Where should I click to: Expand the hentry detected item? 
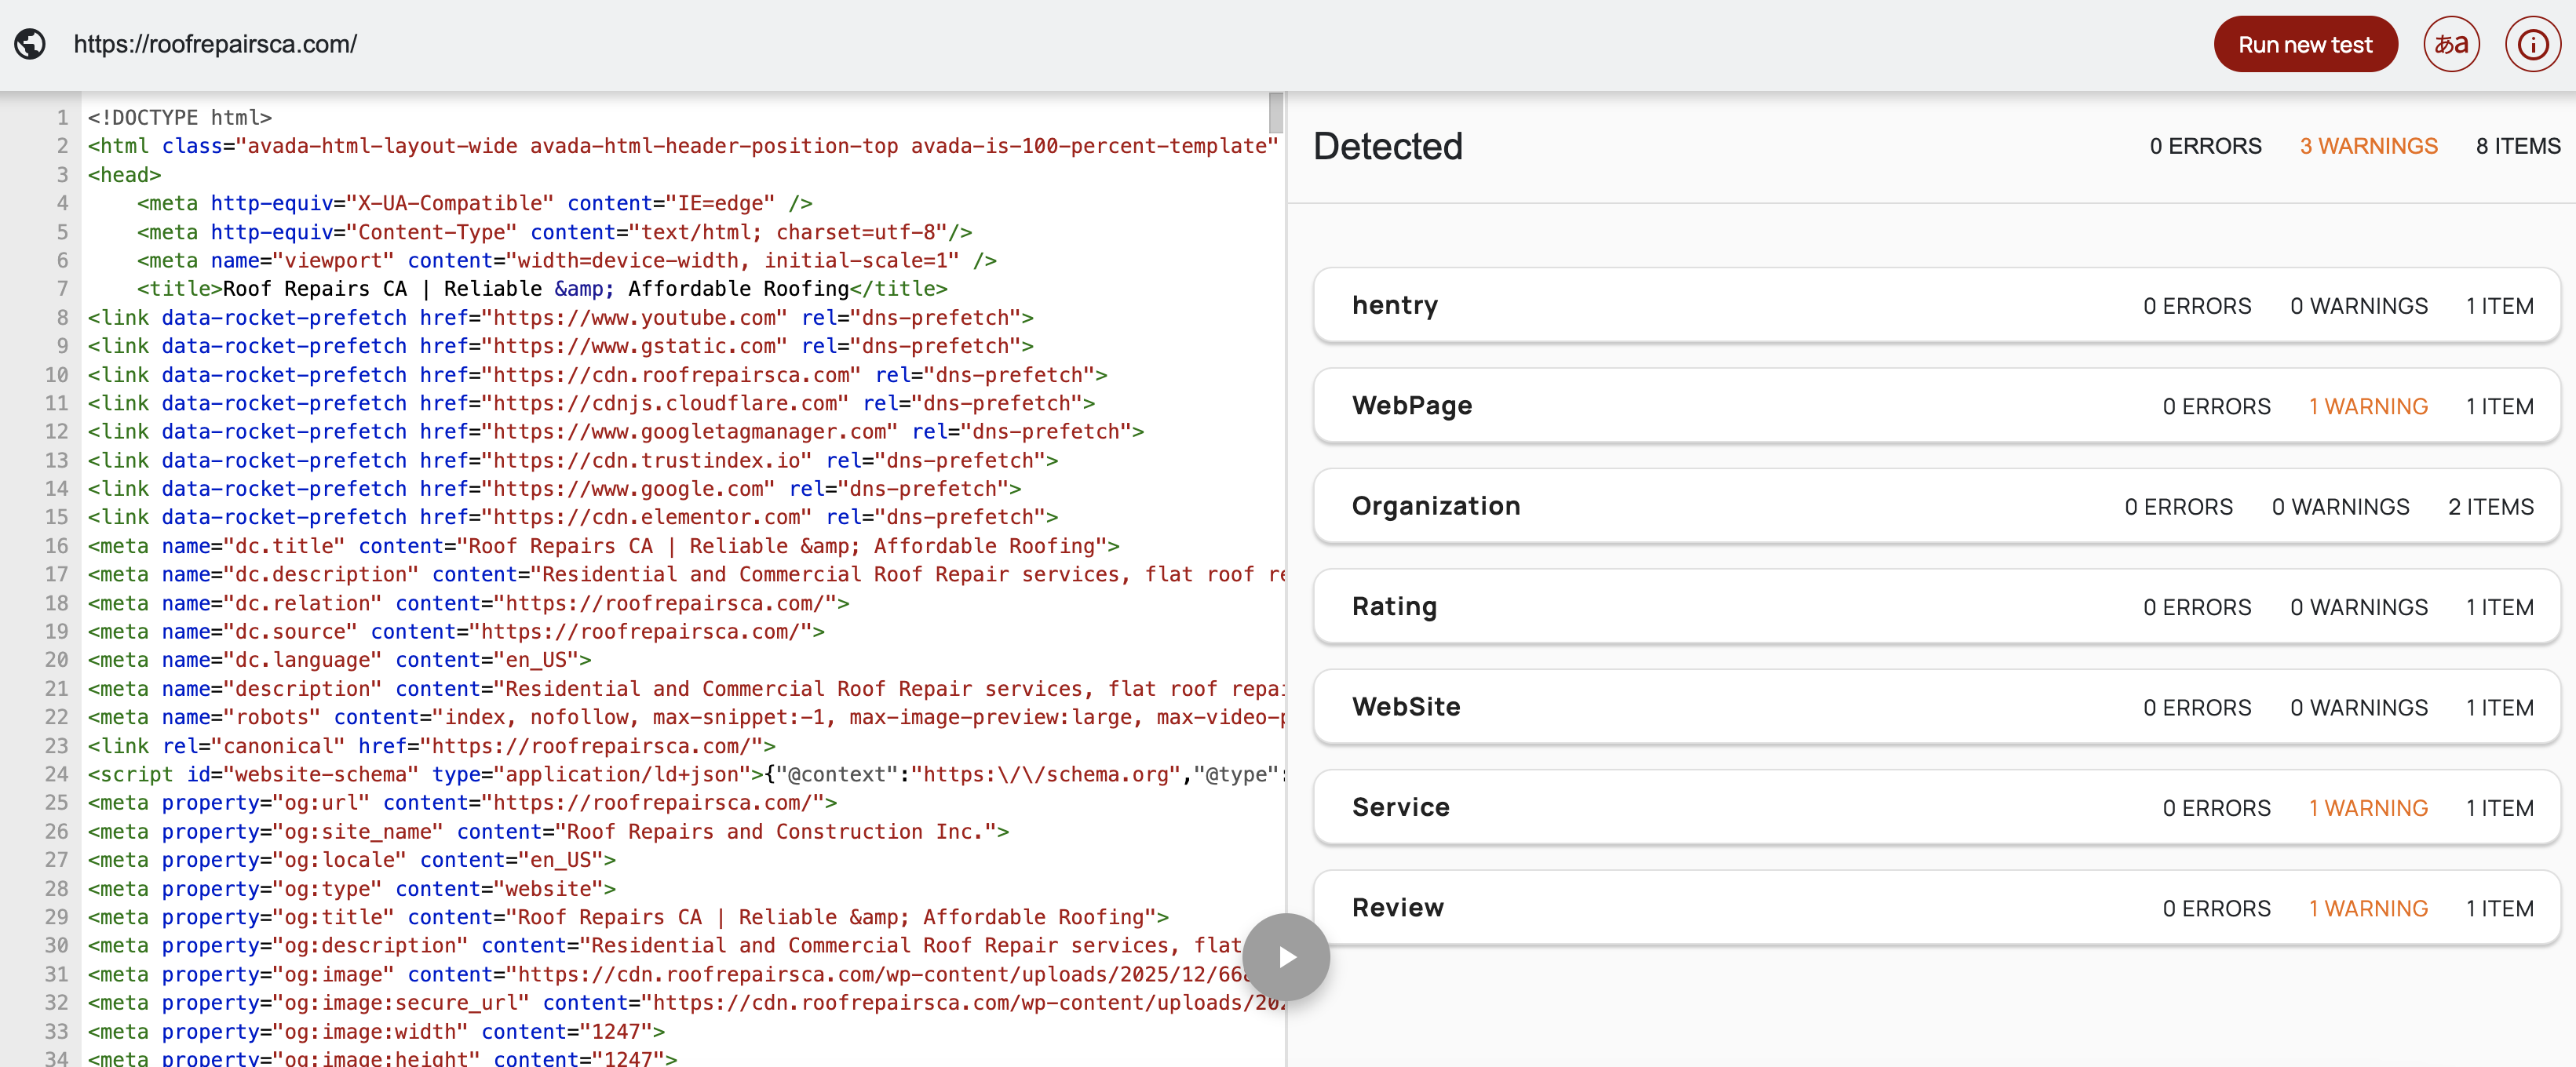pos(1396,306)
